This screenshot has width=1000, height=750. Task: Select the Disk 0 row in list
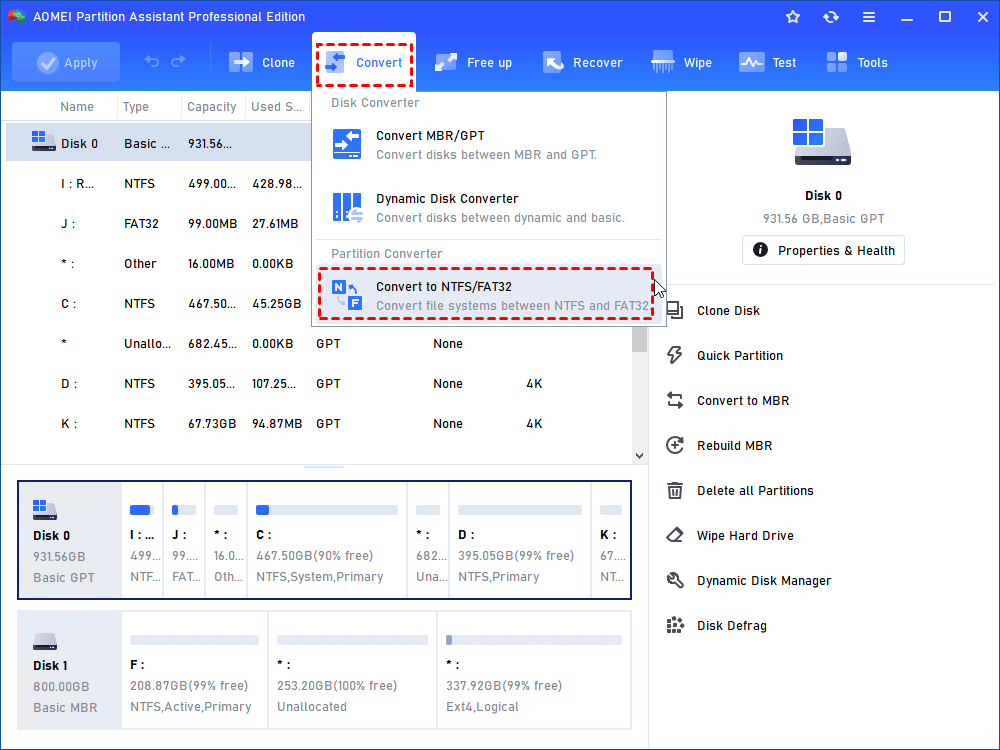click(158, 142)
